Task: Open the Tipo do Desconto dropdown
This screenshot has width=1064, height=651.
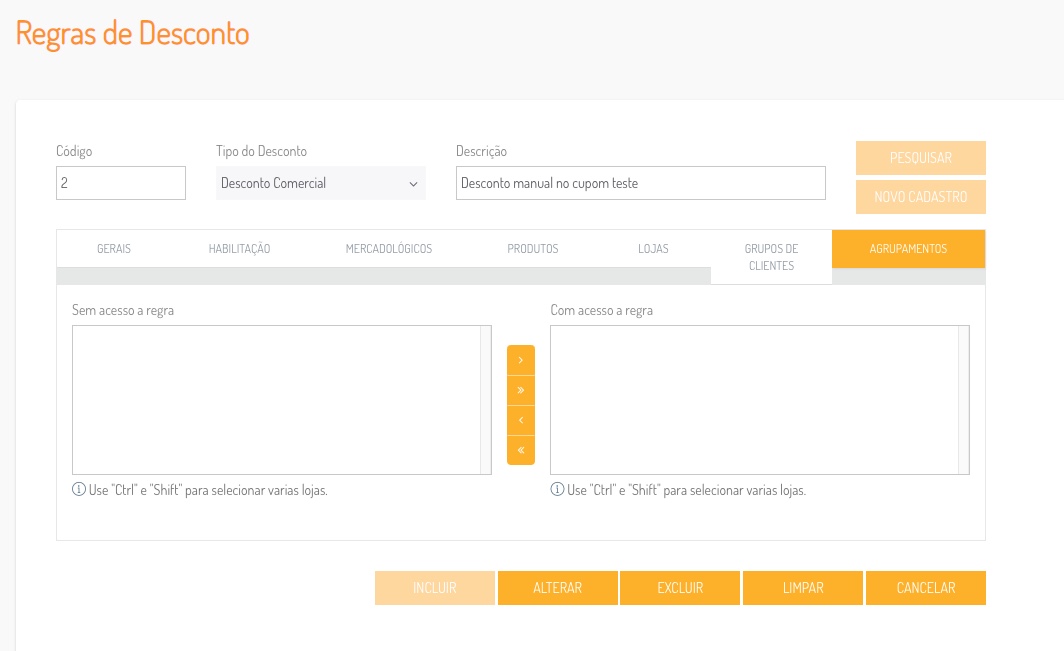Action: point(320,183)
